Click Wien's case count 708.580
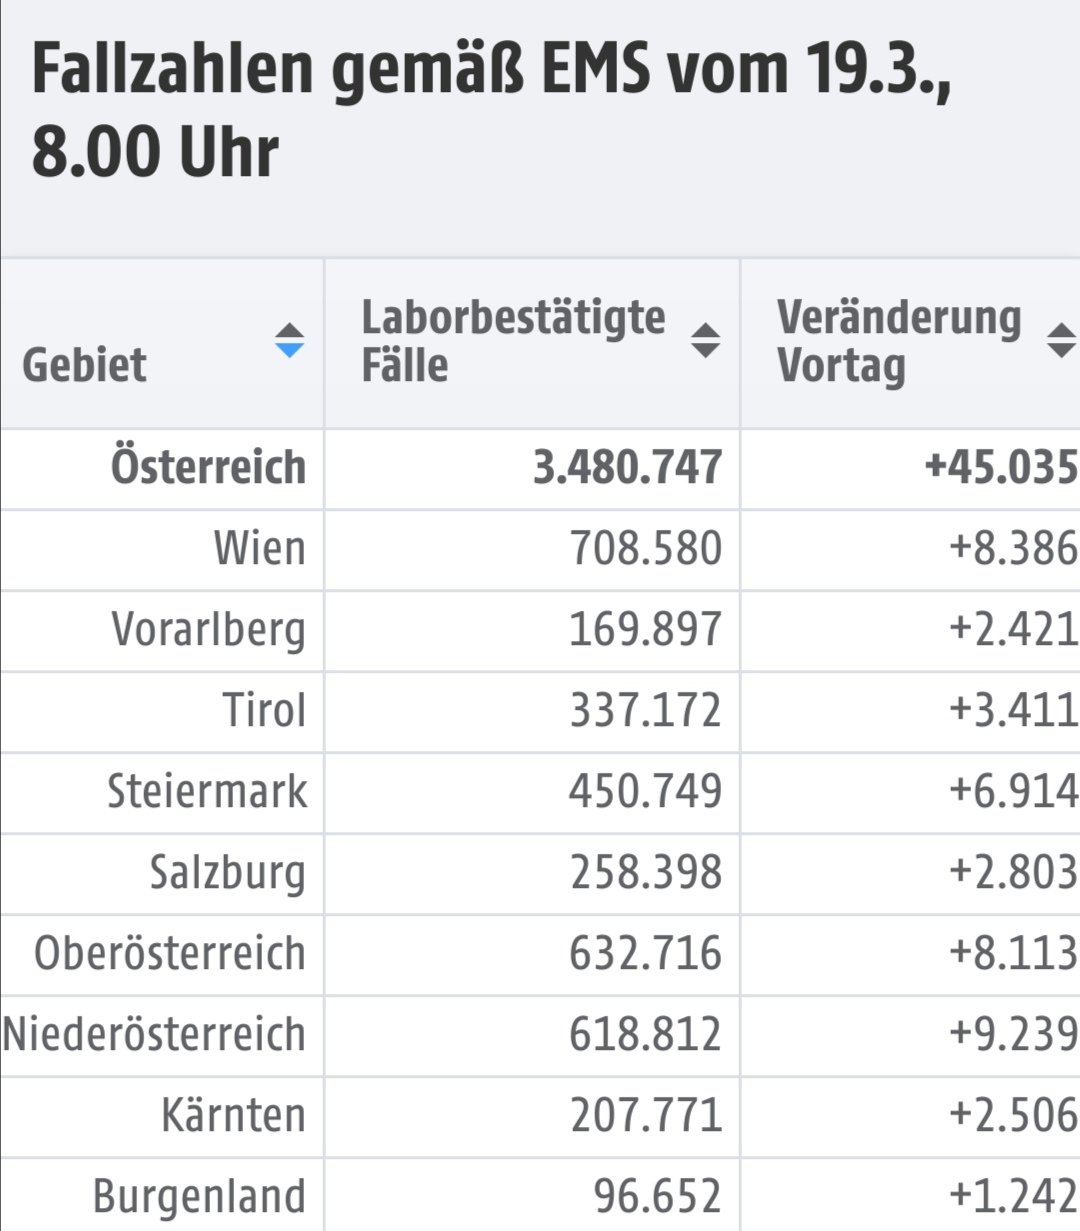This screenshot has width=1080, height=1231. pyautogui.click(x=646, y=549)
